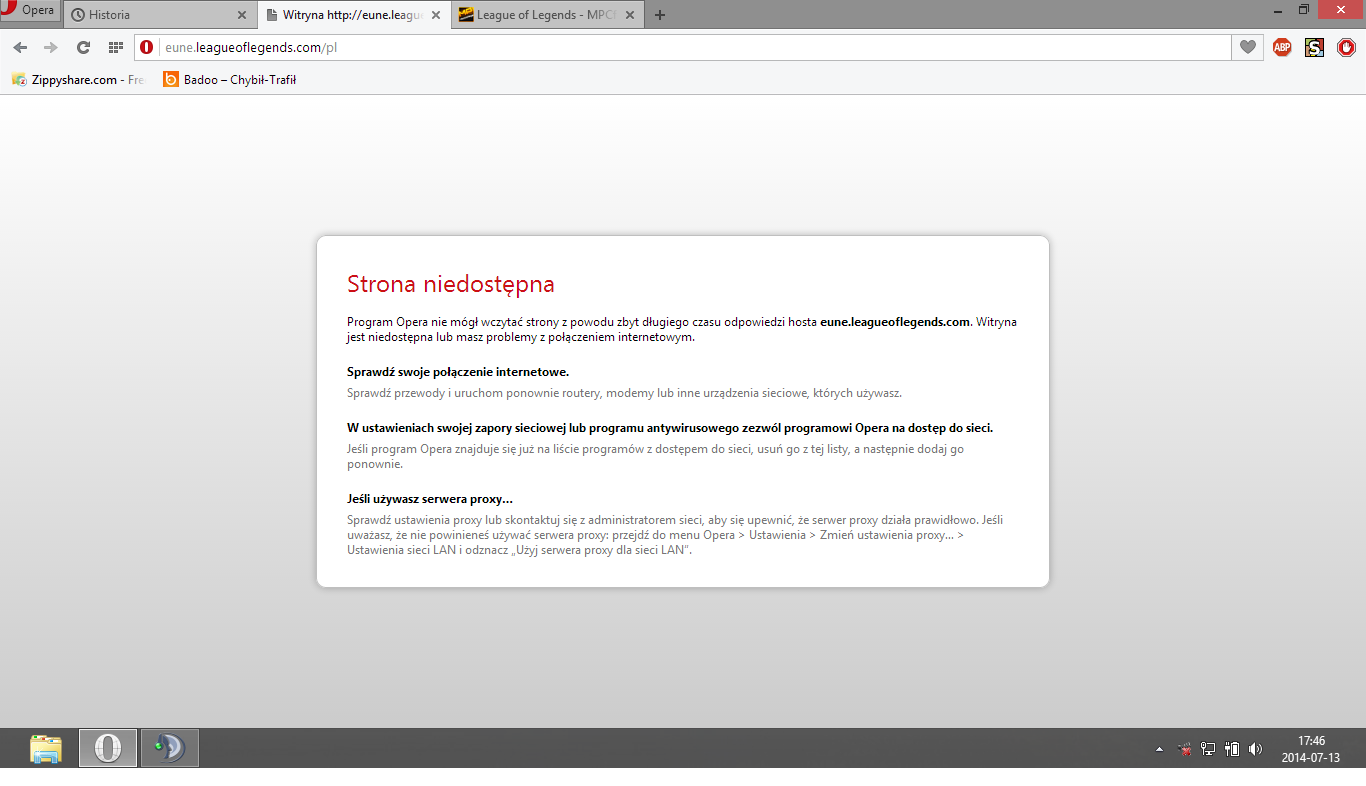Viewport: 1366px width, 786px height.
Task: Close the Historia tab
Action: click(242, 15)
